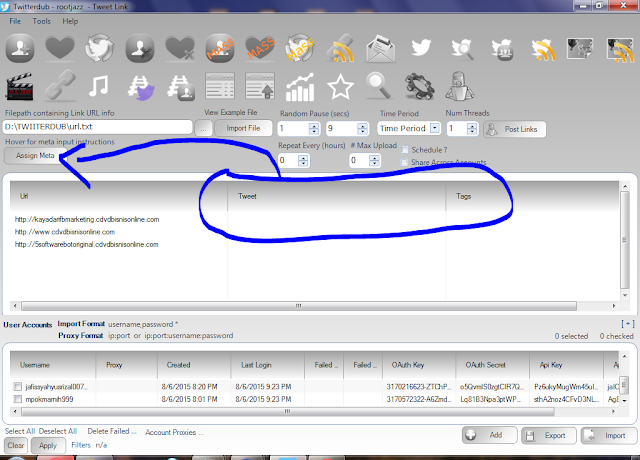Viewport: 640px width, 460px height.
Task: Click the Filepath input containing url.txt
Action: tap(97, 127)
